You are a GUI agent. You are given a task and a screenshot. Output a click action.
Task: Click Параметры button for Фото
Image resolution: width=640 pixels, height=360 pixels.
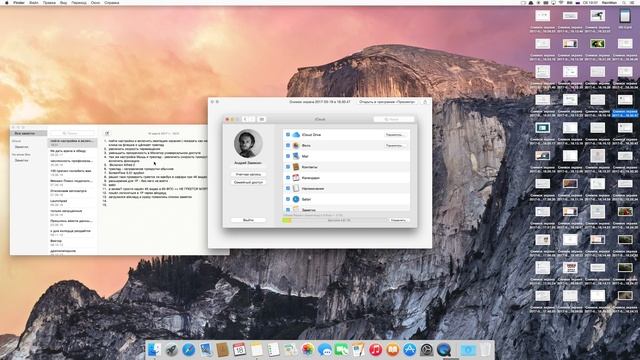click(x=395, y=145)
